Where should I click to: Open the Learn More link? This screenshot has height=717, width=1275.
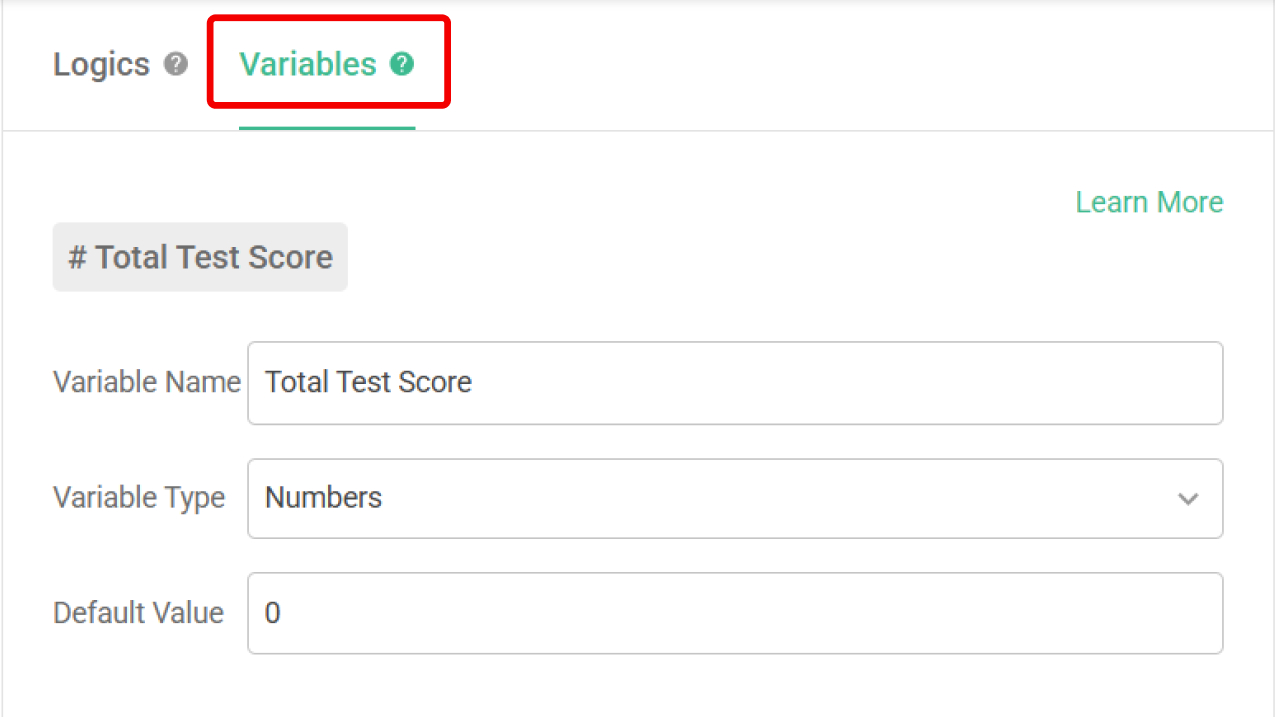coord(1149,202)
